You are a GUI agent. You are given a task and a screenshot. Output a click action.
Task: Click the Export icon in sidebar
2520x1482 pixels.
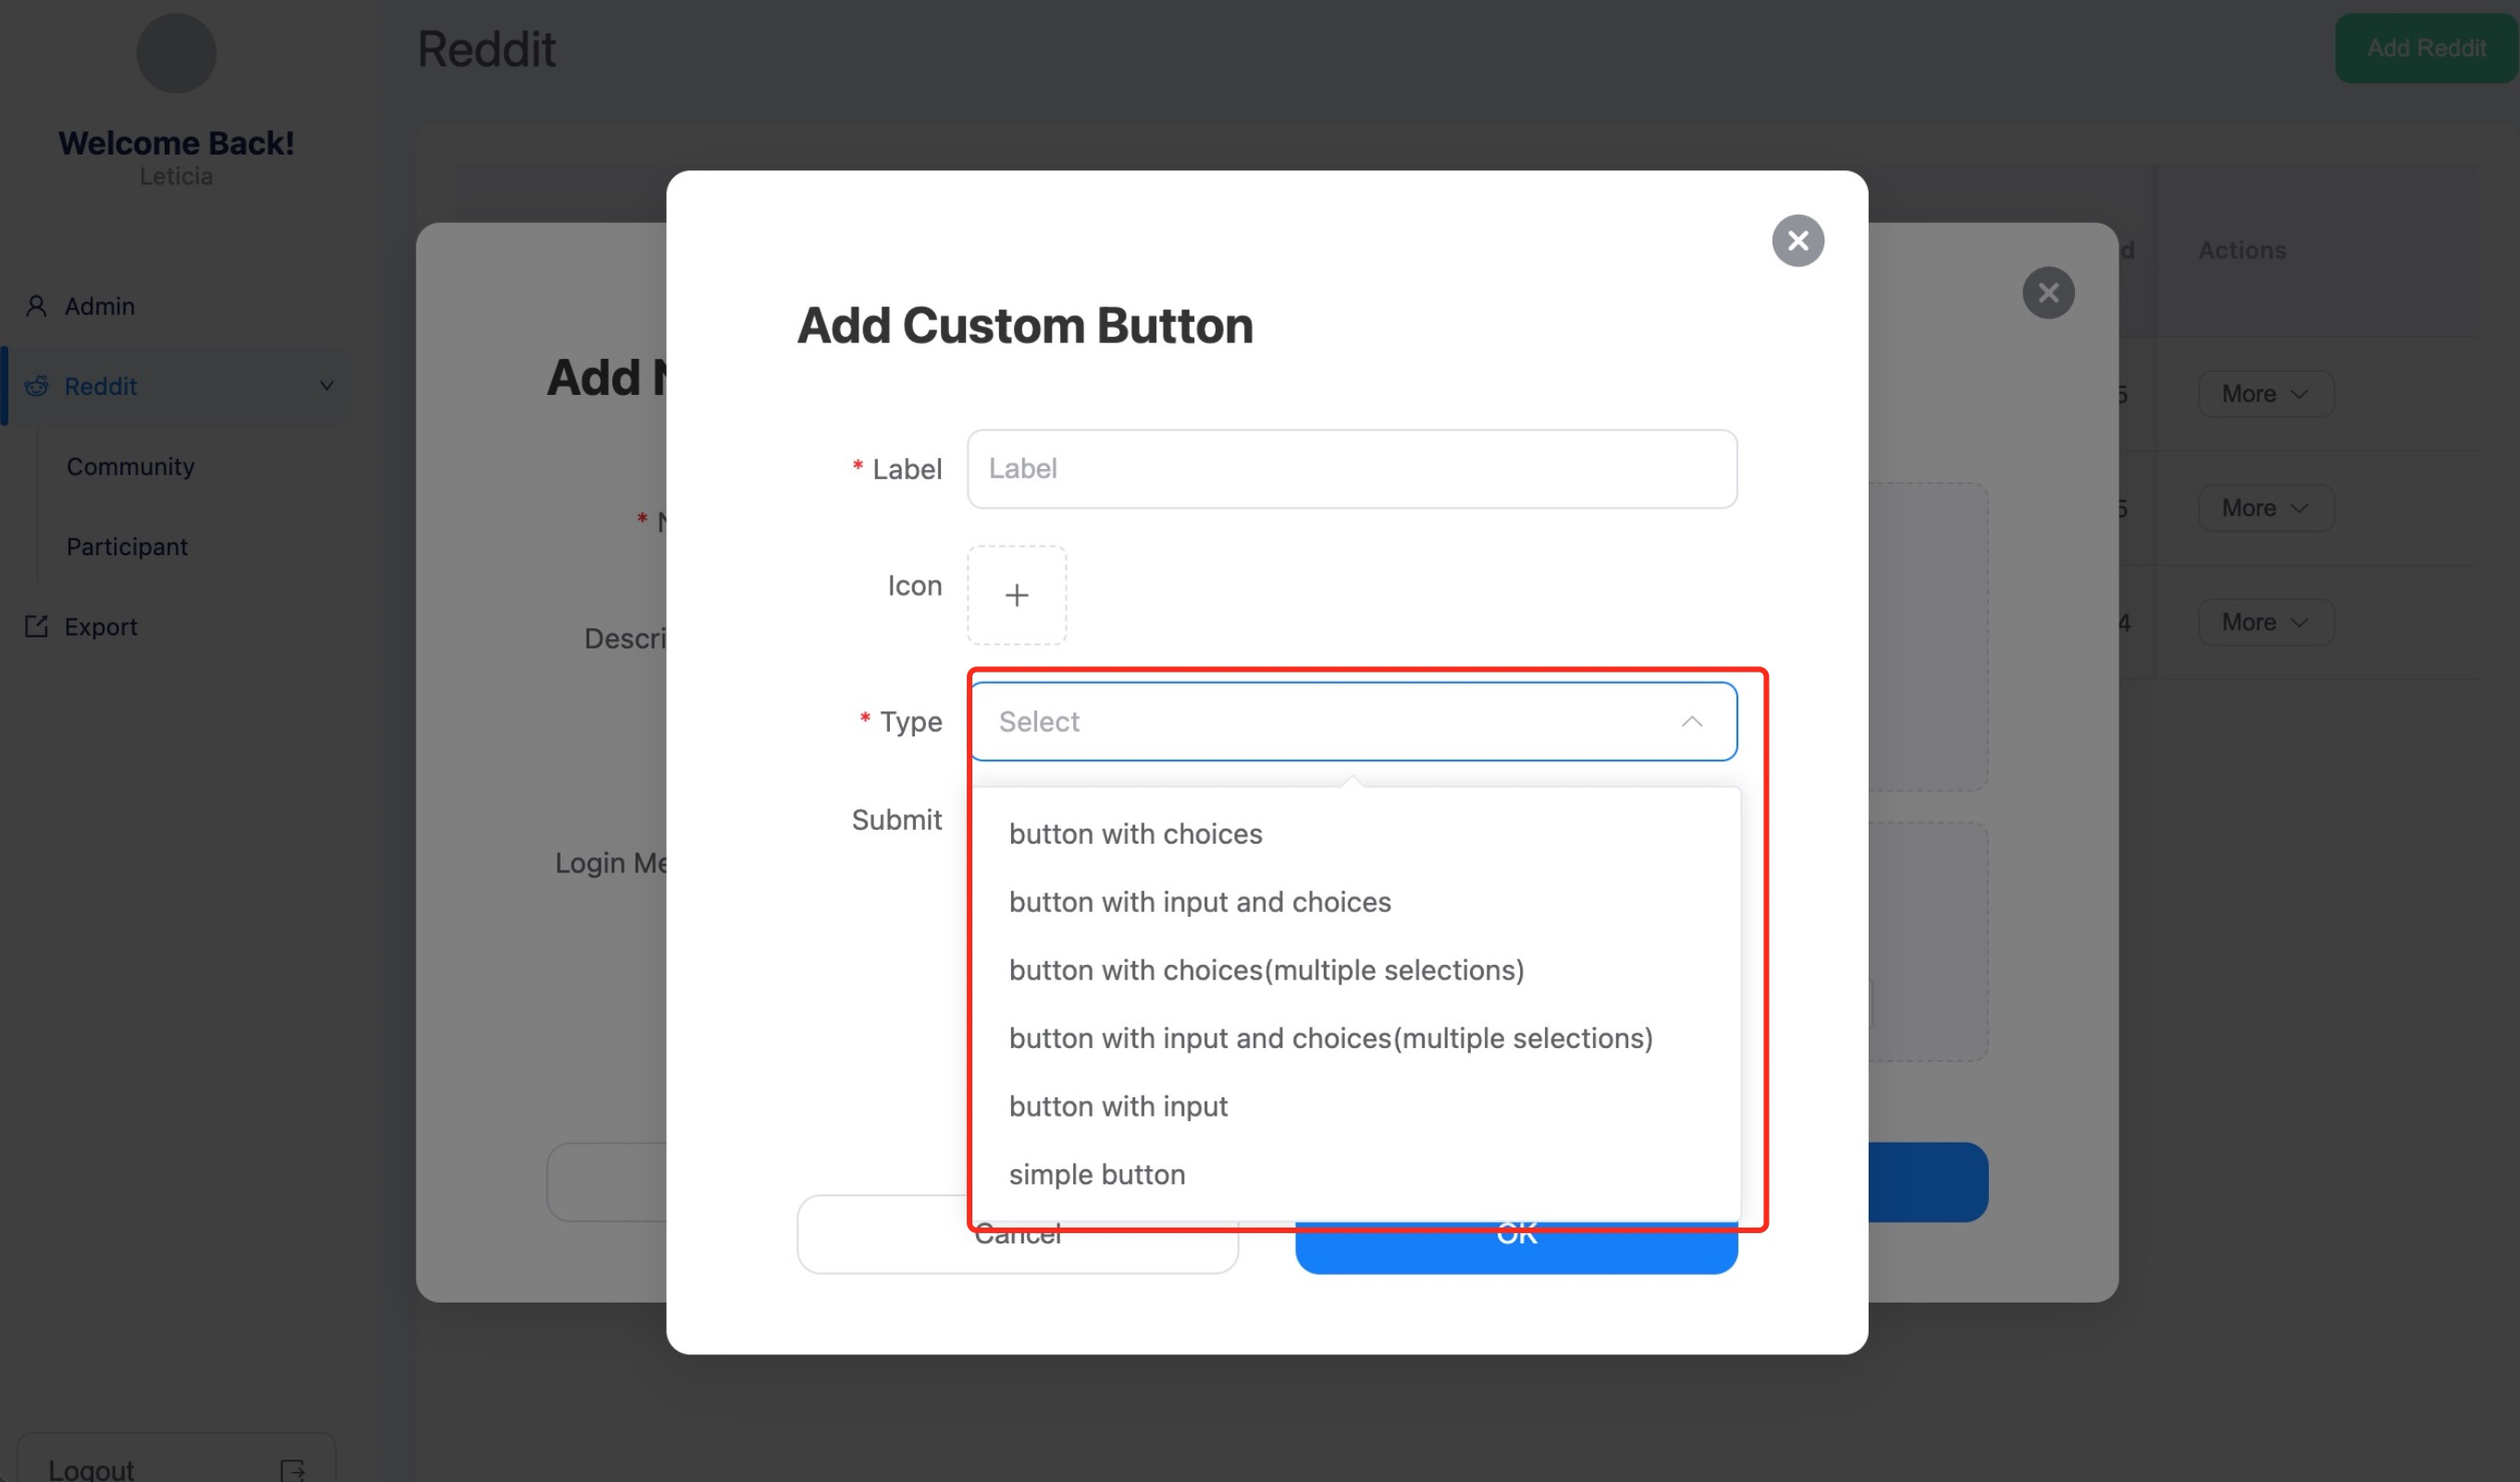pyautogui.click(x=36, y=626)
